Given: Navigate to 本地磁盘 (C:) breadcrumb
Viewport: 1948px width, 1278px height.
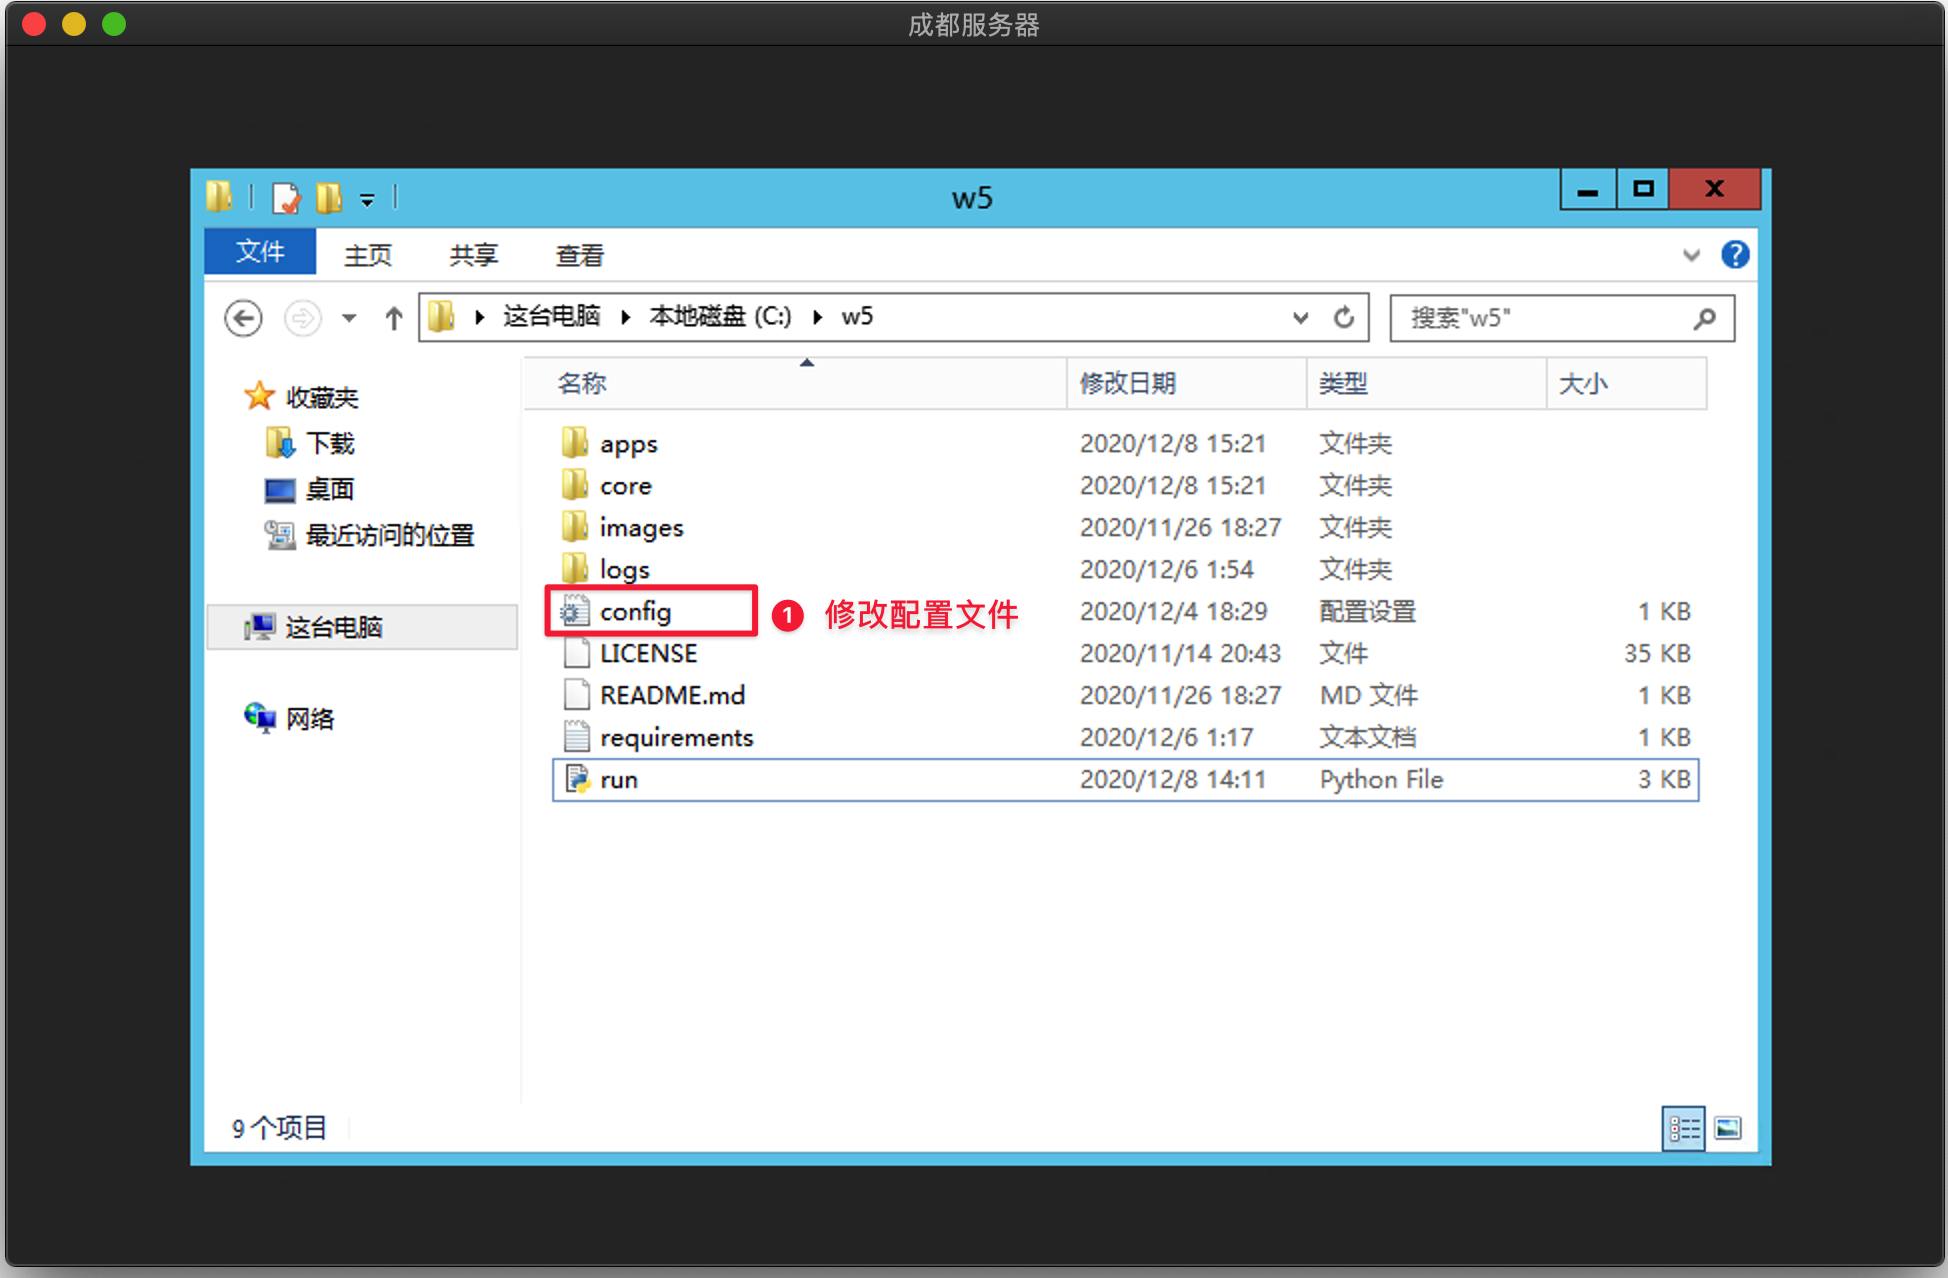Looking at the screenshot, I should pos(720,316).
